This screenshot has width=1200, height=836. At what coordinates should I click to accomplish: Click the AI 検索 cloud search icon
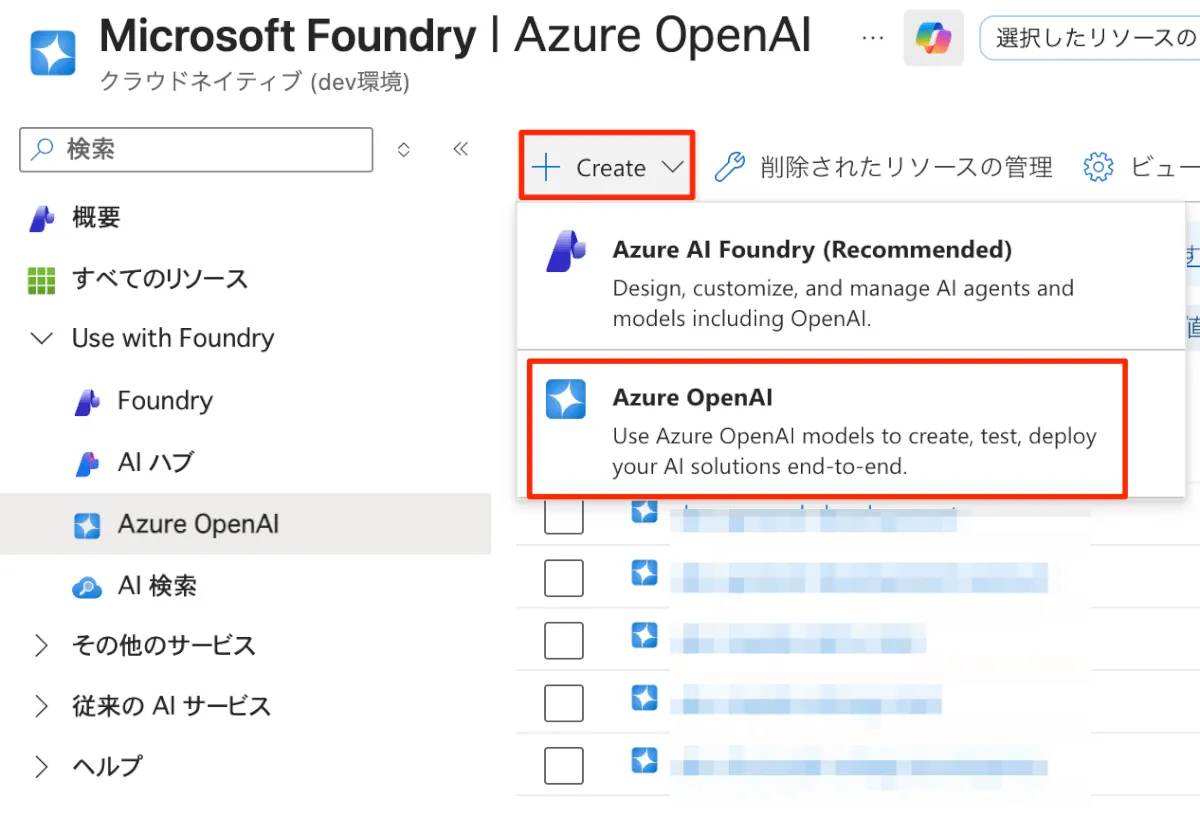(88, 587)
